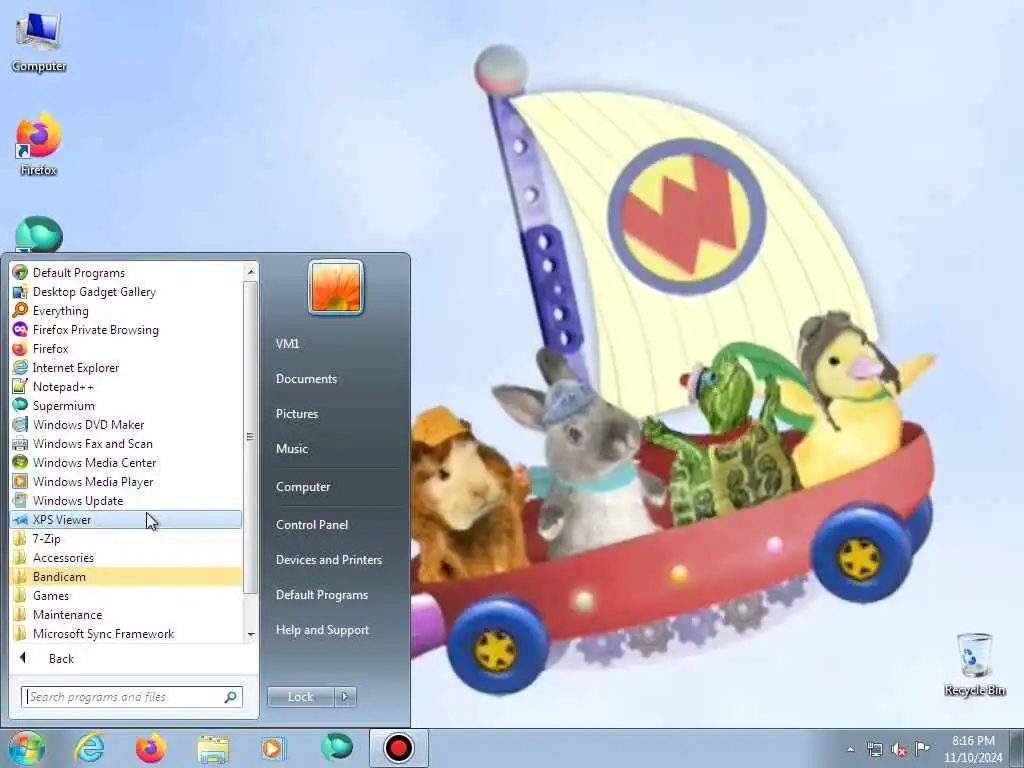
Task: Select the Supermium desktop icon behind Start menu
Action: tap(39, 234)
